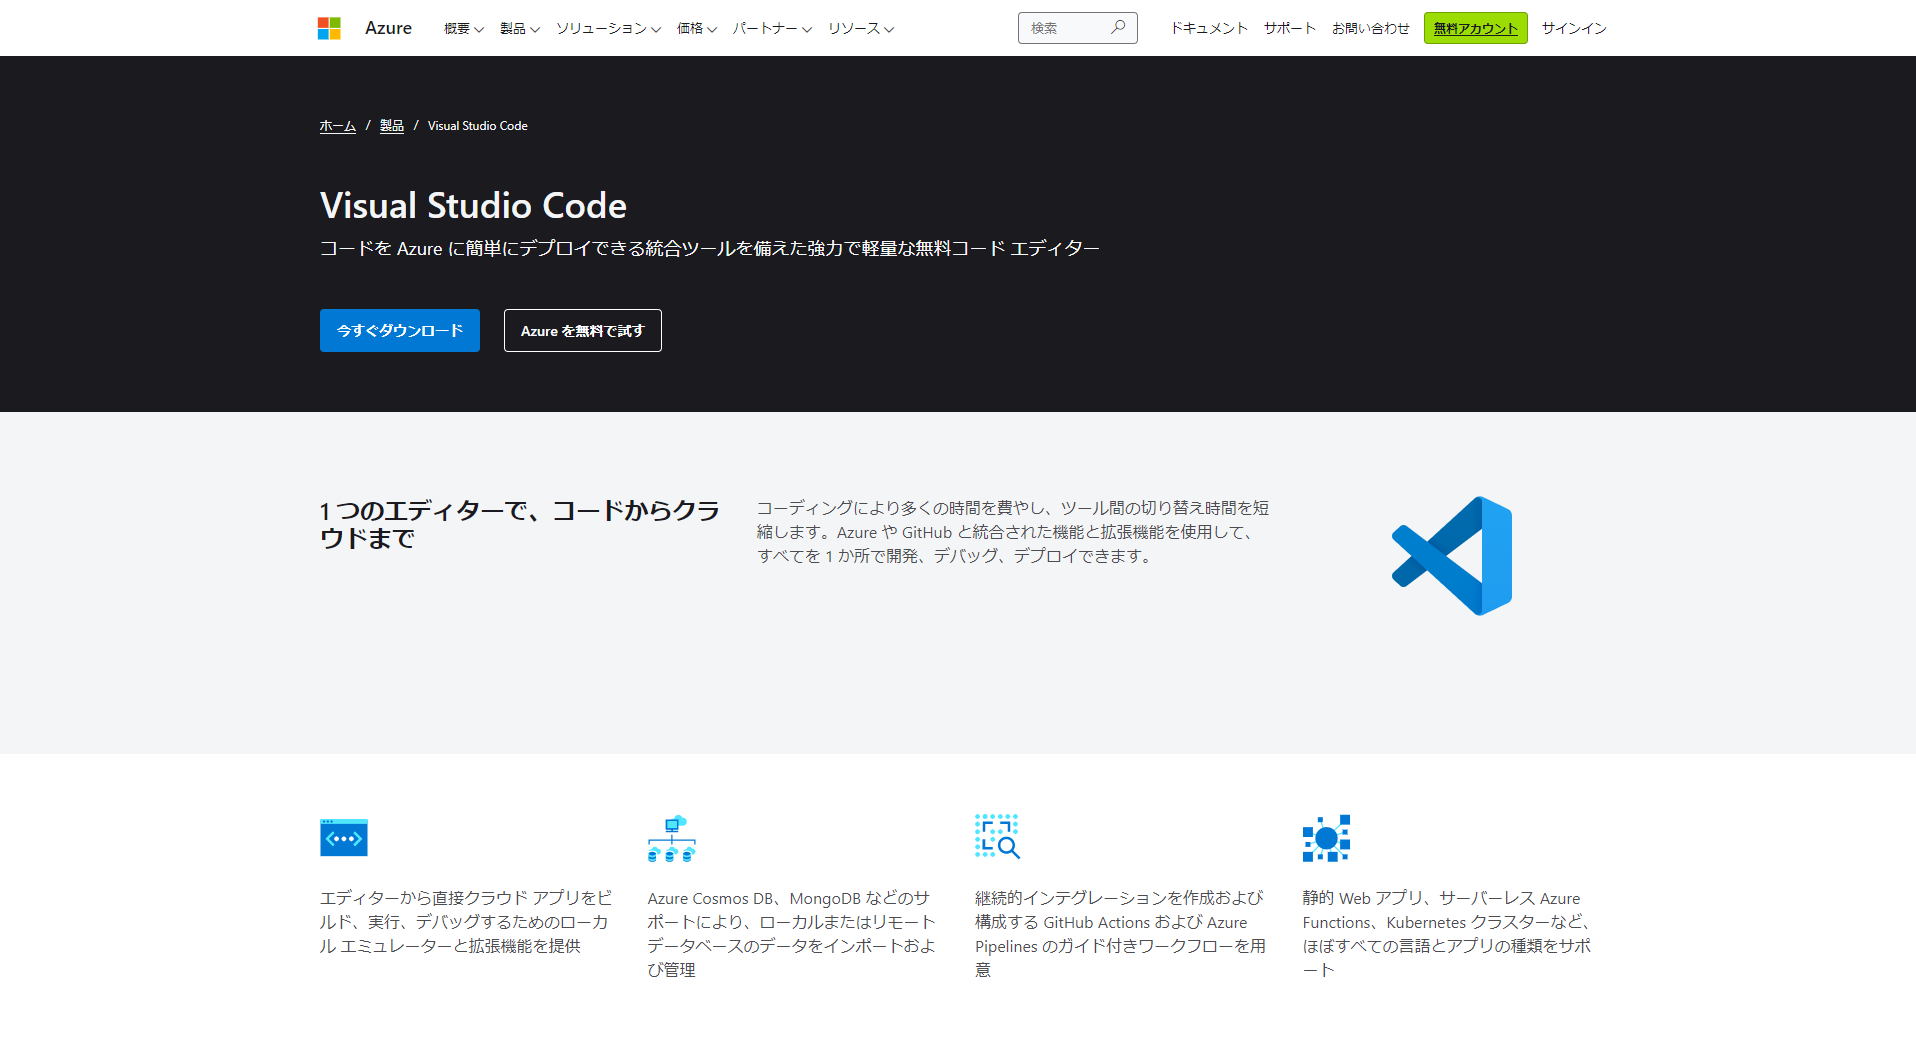Click the Azure を無料で試す button
Image resolution: width=1916 pixels, height=1039 pixels.
pyautogui.click(x=583, y=330)
